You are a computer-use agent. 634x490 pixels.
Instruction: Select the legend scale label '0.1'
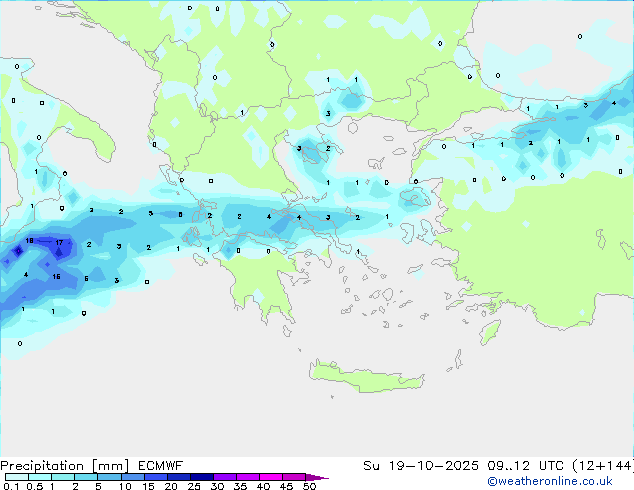tap(11, 486)
